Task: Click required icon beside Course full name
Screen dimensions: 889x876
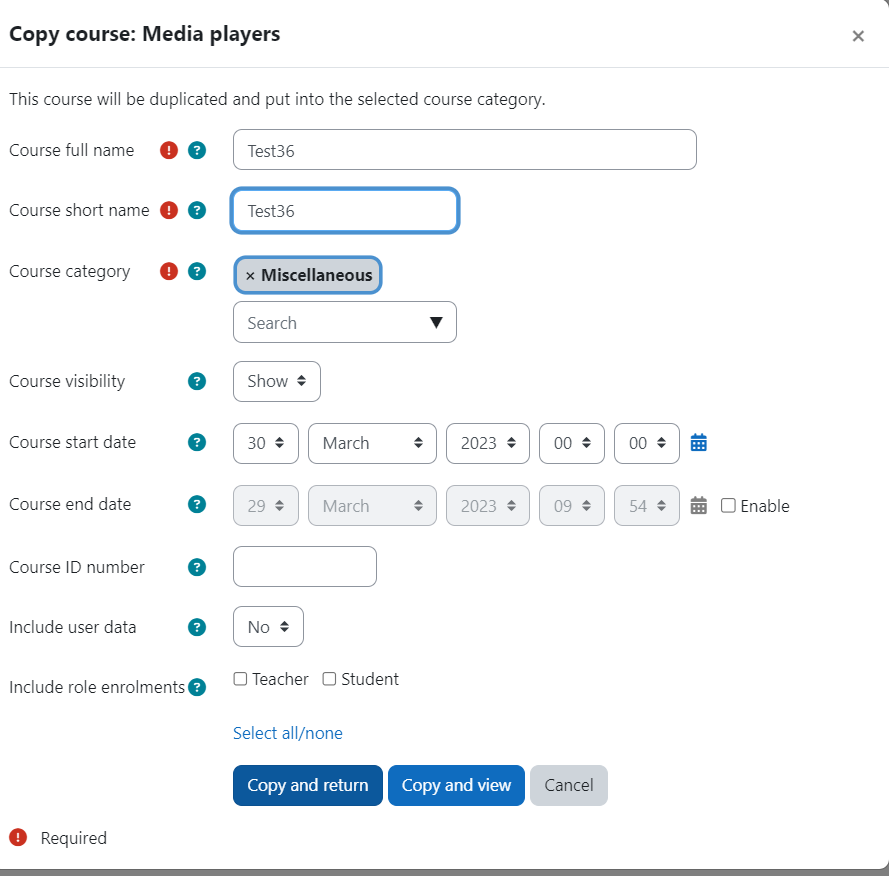Action: 169,150
